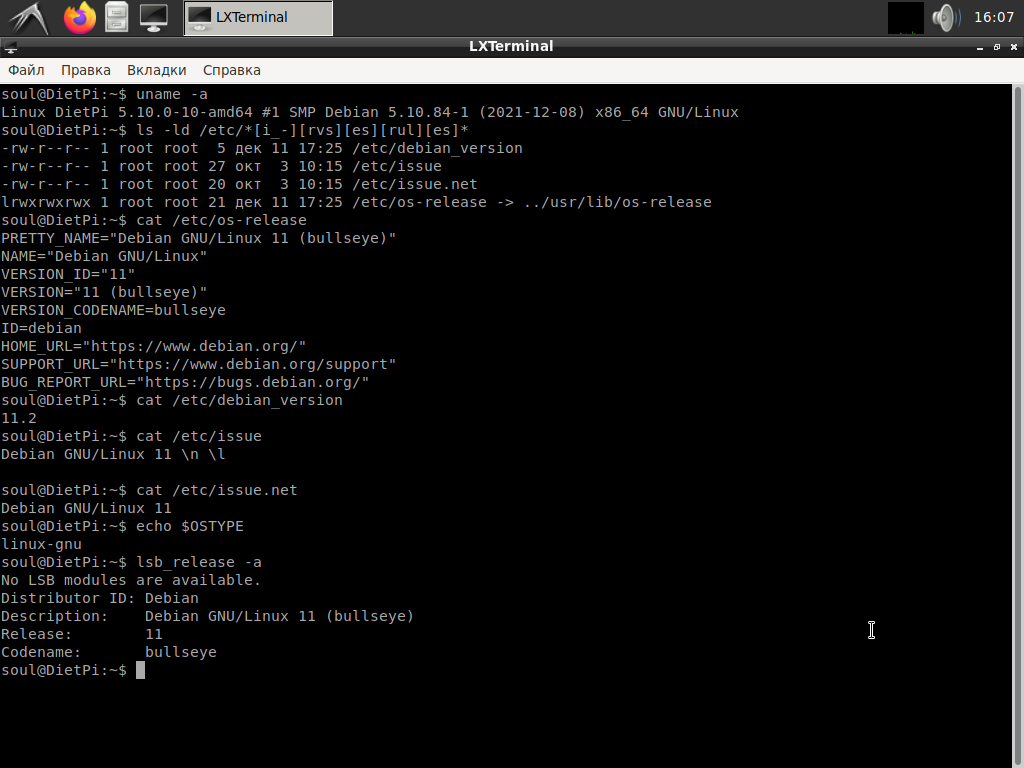The width and height of the screenshot is (1024, 768).
Task: Click the HOME_URL debian.org line
Action: pyautogui.click(x=153, y=346)
